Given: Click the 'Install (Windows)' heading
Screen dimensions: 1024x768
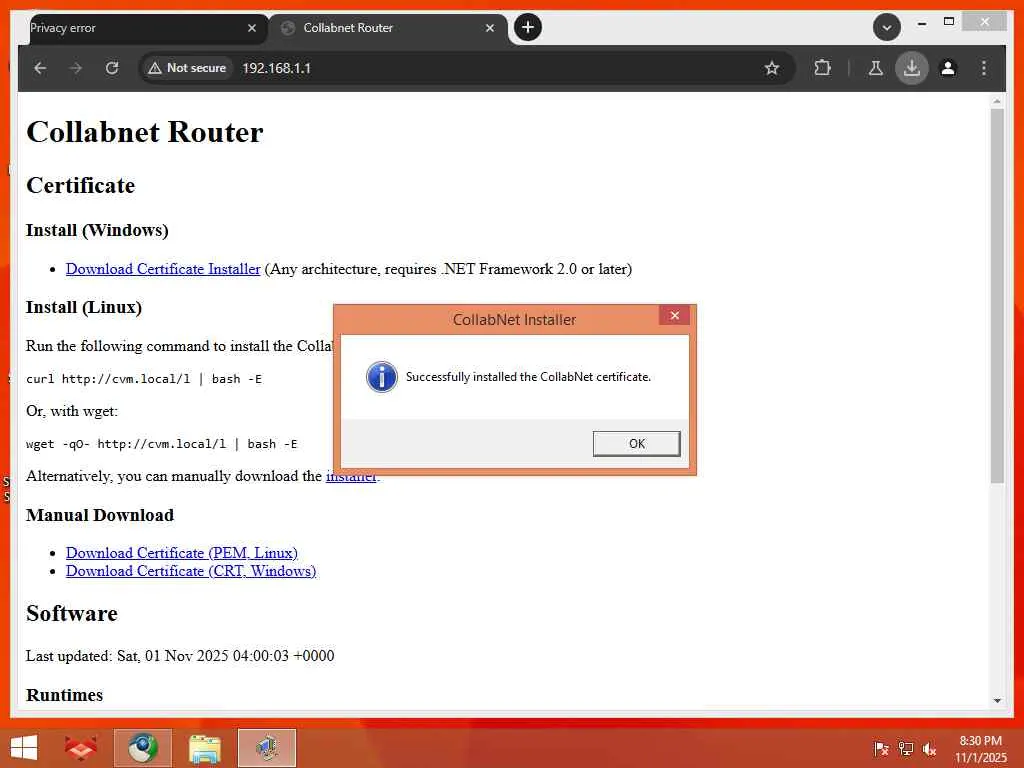Looking at the screenshot, I should click(97, 231).
